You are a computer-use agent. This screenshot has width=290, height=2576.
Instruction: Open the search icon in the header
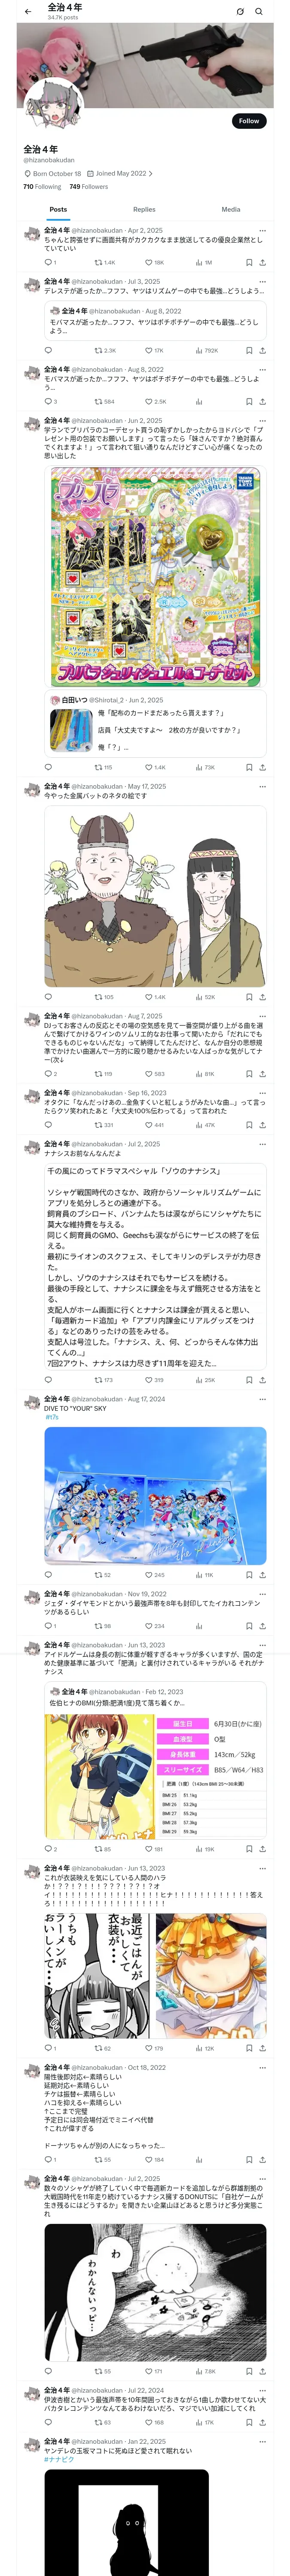pyautogui.click(x=259, y=12)
